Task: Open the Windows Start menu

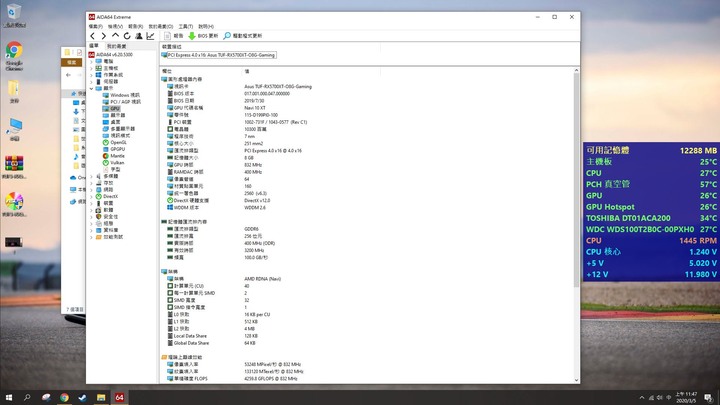Action: 8,397
